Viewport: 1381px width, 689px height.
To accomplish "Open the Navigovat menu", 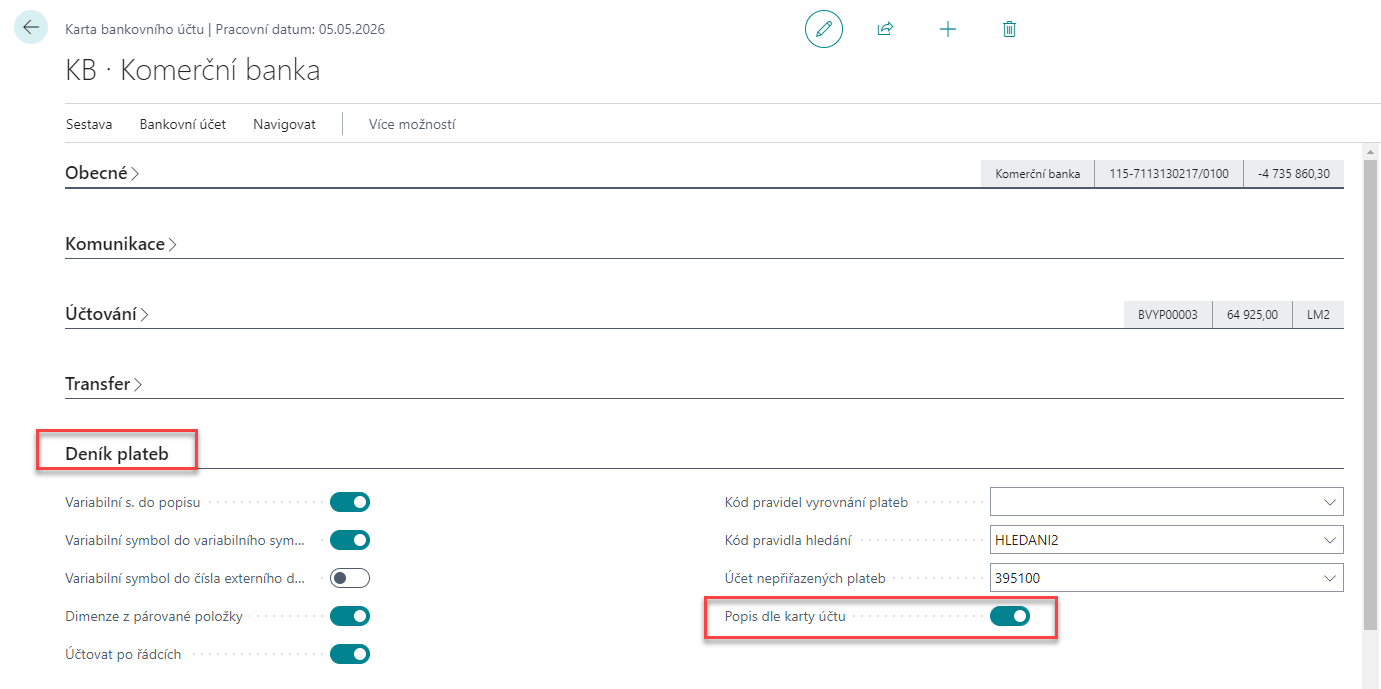I will [x=284, y=124].
